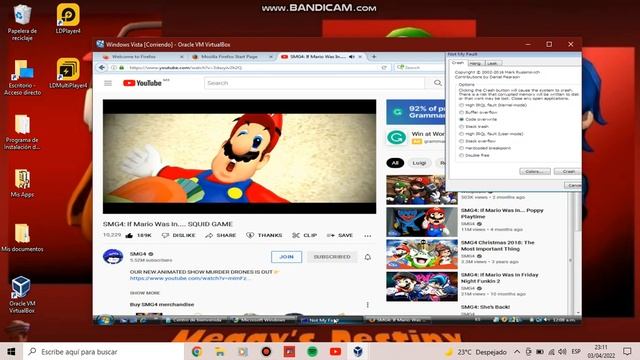The image size is (640, 360).
Task: Select the All filter chip
Action: (x=395, y=163)
